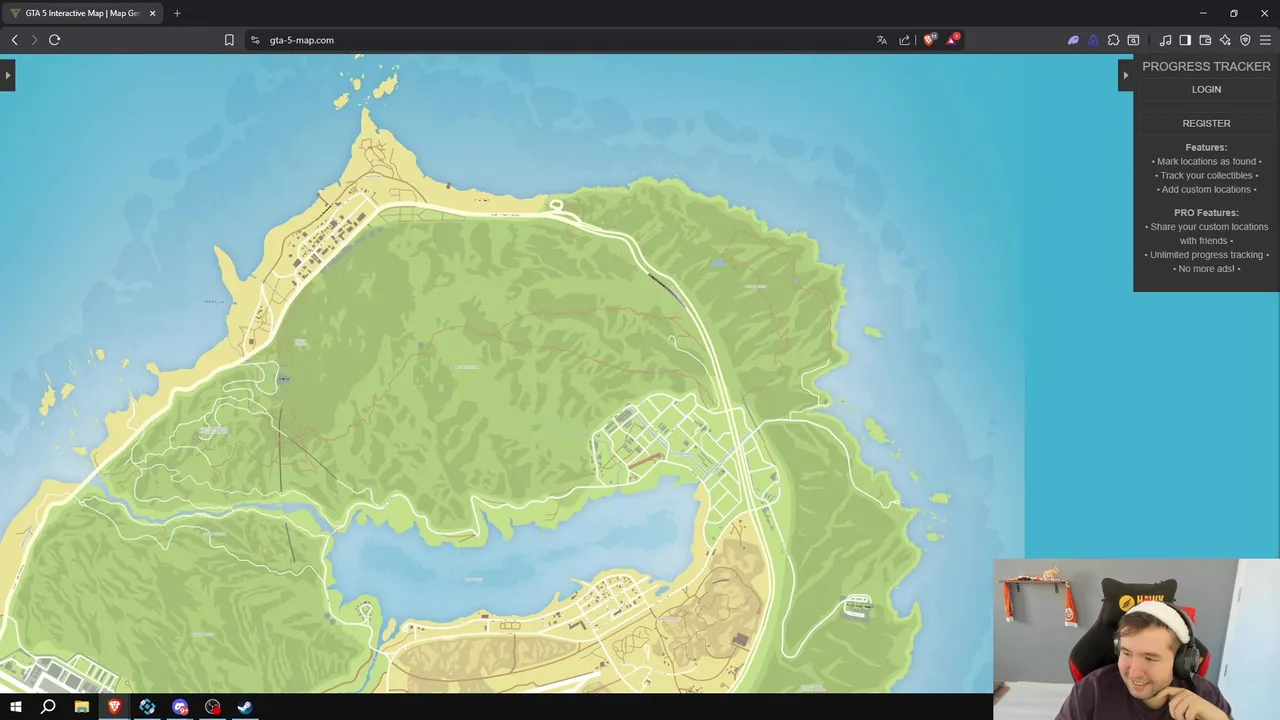The image size is (1280, 720).
Task: Click 'Unlimited progress tracking' text
Action: tap(1206, 255)
